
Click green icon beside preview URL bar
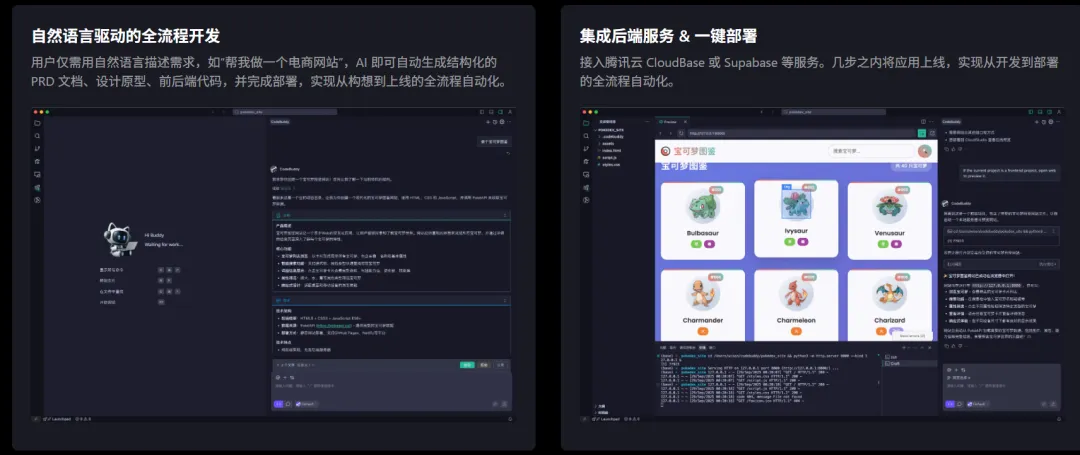[922, 134]
